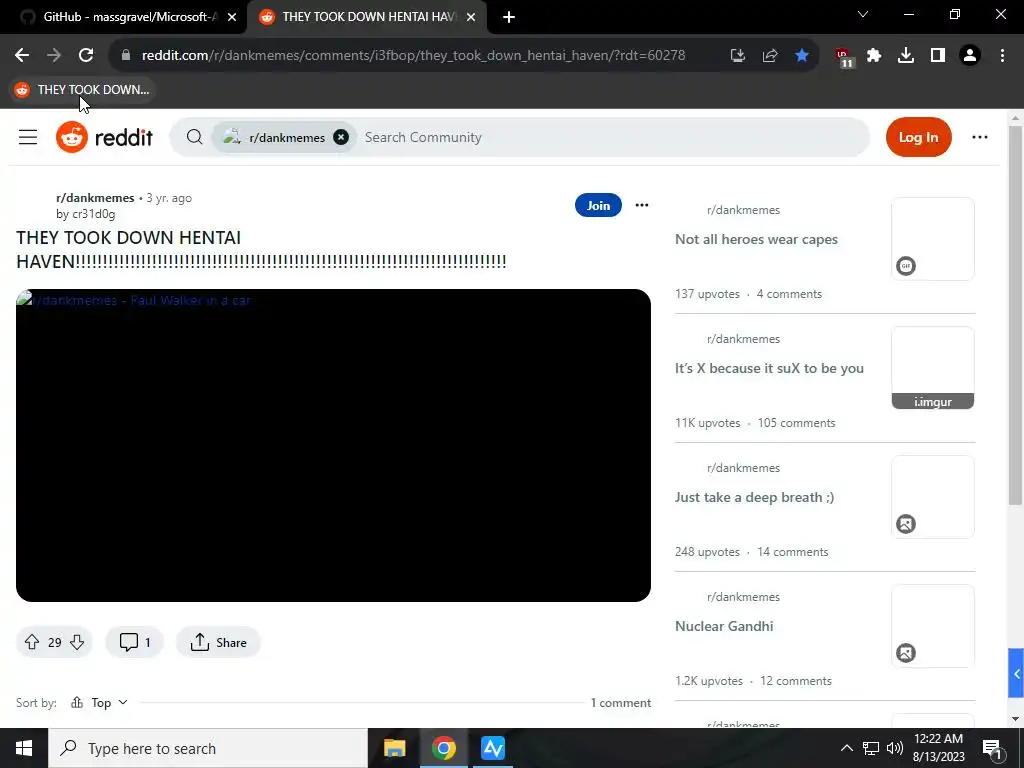Show hidden tray icons chevron
This screenshot has width=1024, height=768.
pos(846,748)
